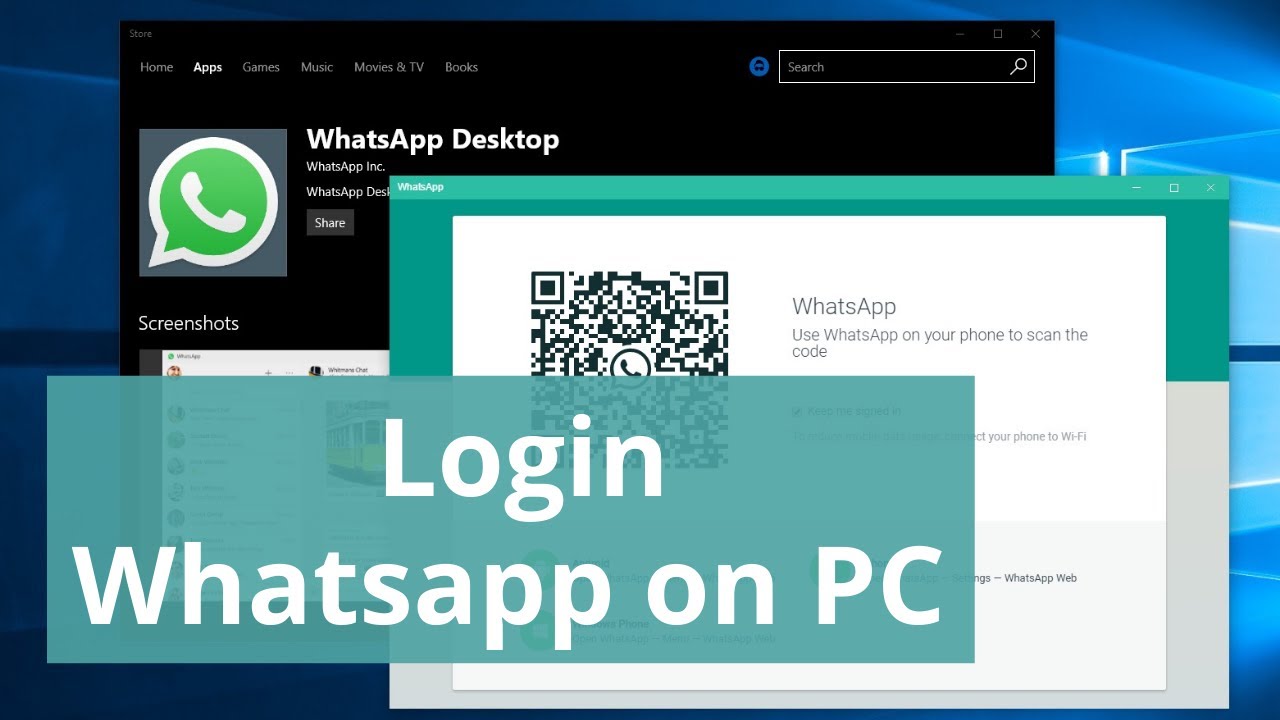Image resolution: width=1280 pixels, height=720 pixels.
Task: Click the magnifier icon in Store search
Action: point(1018,67)
